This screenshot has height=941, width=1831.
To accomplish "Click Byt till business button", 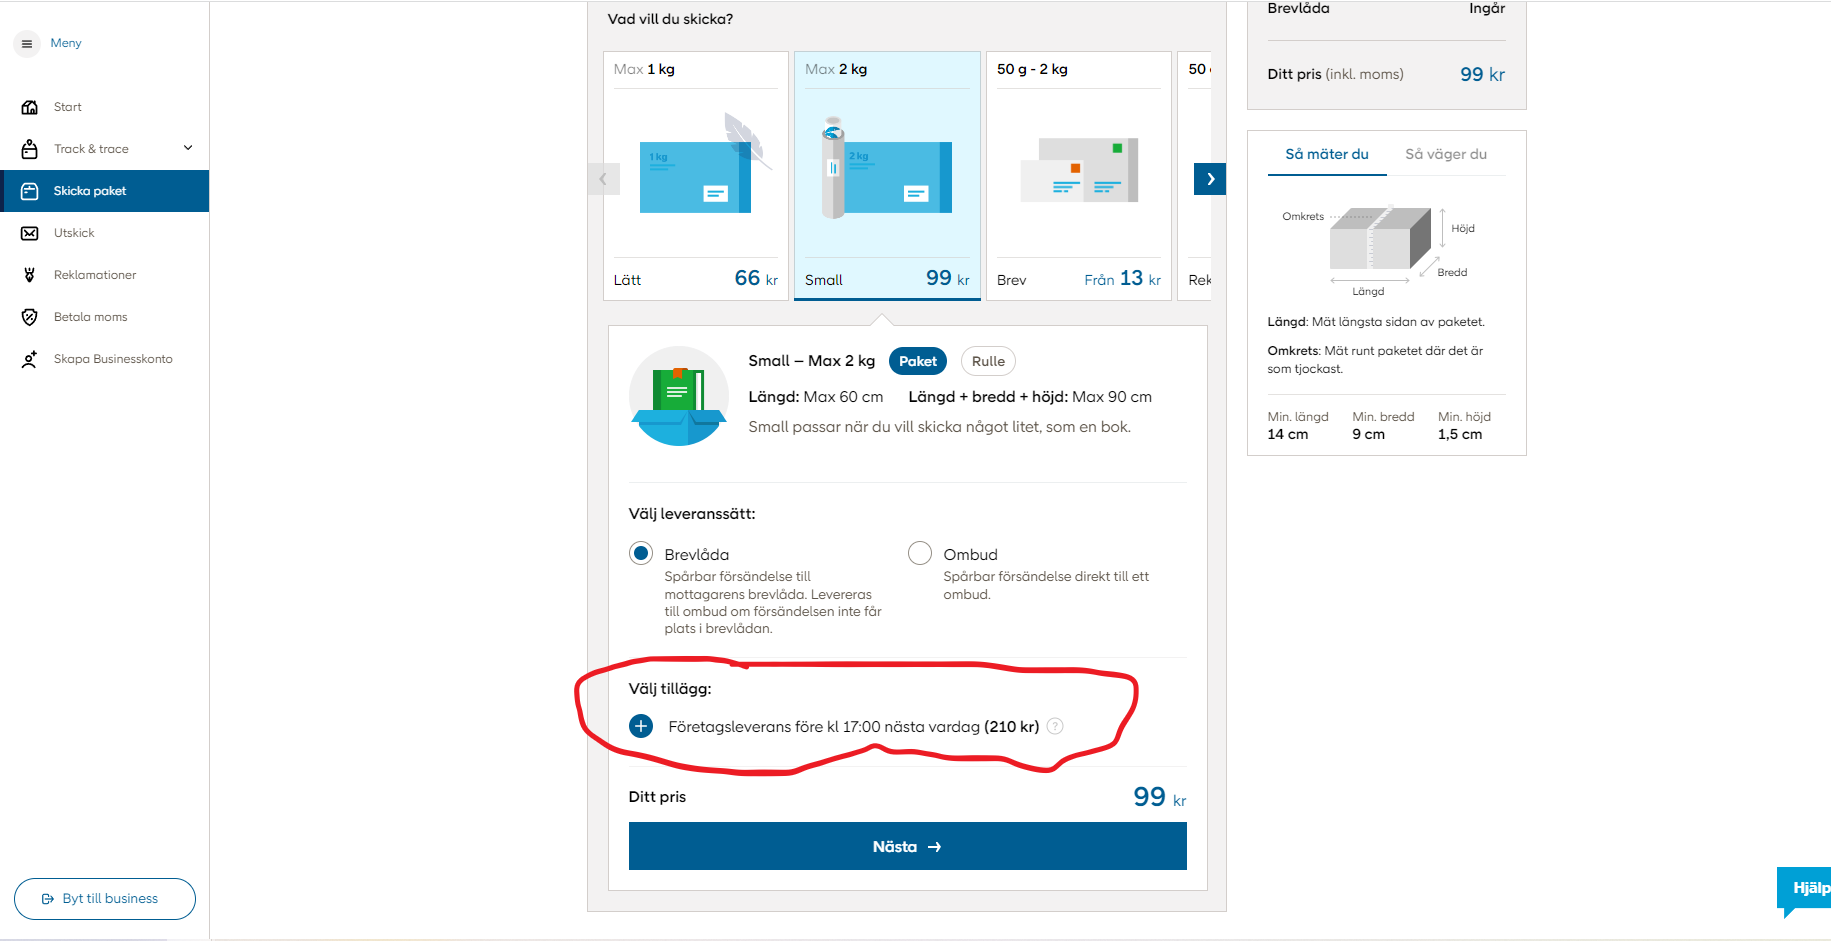I will (x=105, y=899).
